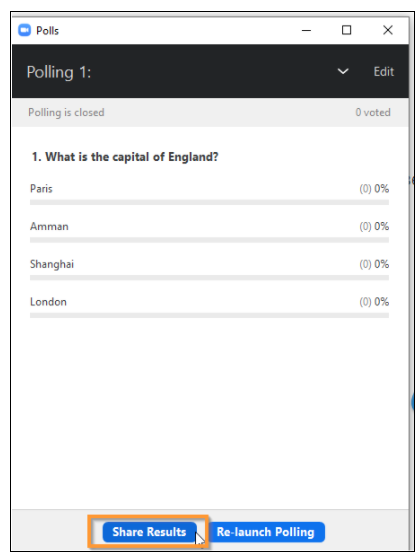The height and width of the screenshot is (559, 419).
Task: Click the London result progress bar
Action: 209,316
